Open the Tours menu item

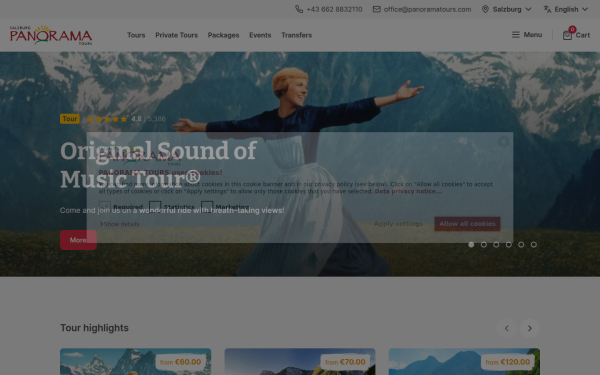136,35
